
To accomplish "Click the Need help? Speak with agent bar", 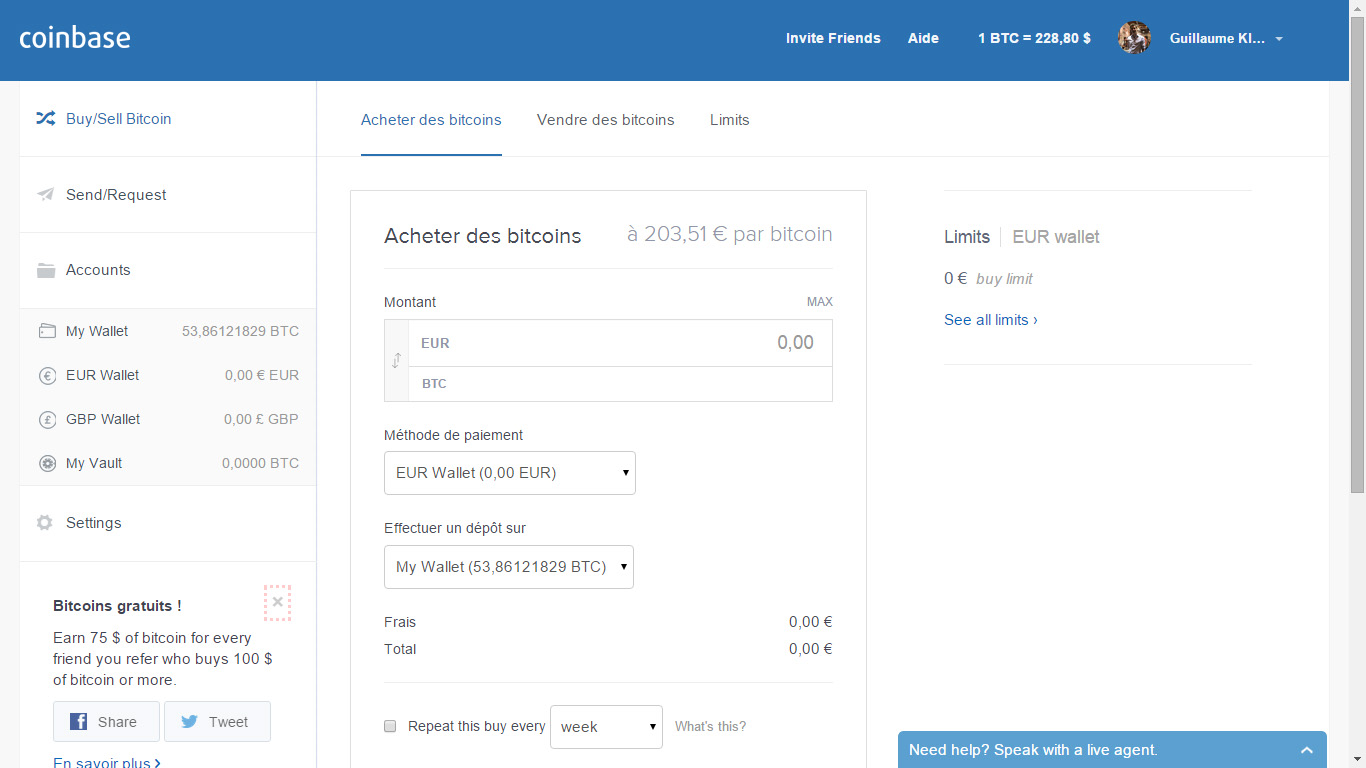I will (1112, 750).
